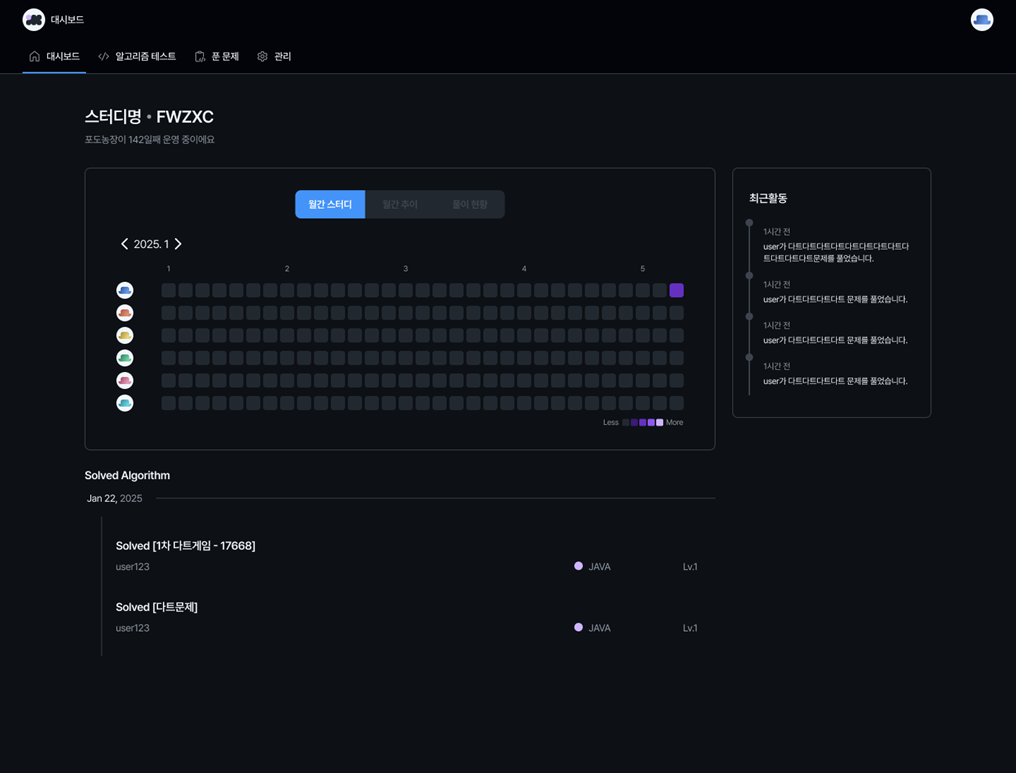Image resolution: width=1016 pixels, height=773 pixels.
Task: Open the profile avatar at top right
Action: pyautogui.click(x=982, y=19)
